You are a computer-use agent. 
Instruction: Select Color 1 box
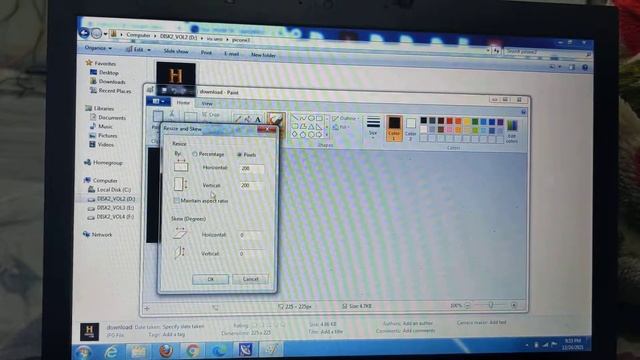(x=394, y=128)
